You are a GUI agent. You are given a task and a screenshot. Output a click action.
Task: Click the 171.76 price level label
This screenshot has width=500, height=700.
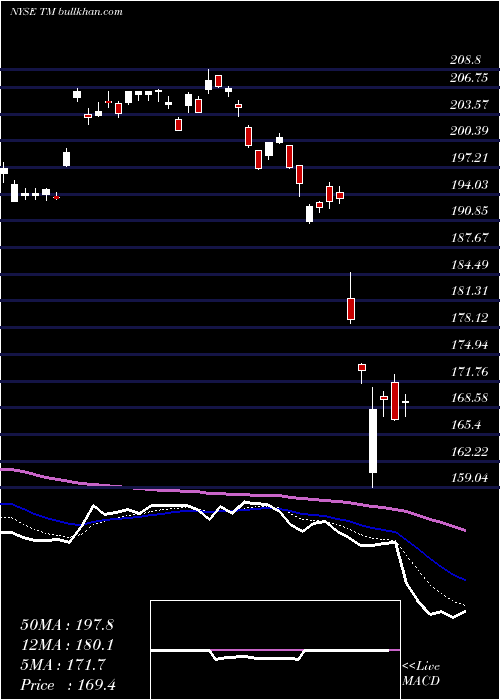point(469,371)
